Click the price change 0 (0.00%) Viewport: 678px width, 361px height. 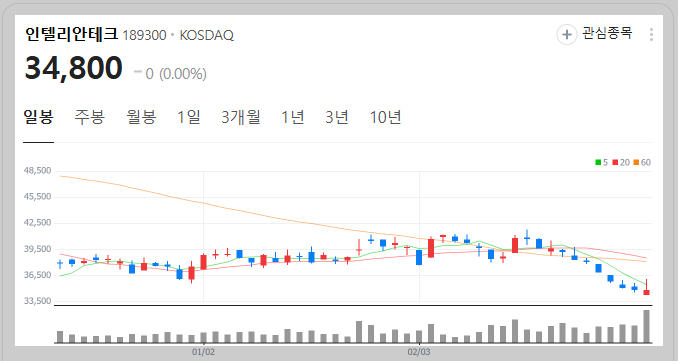[176, 74]
